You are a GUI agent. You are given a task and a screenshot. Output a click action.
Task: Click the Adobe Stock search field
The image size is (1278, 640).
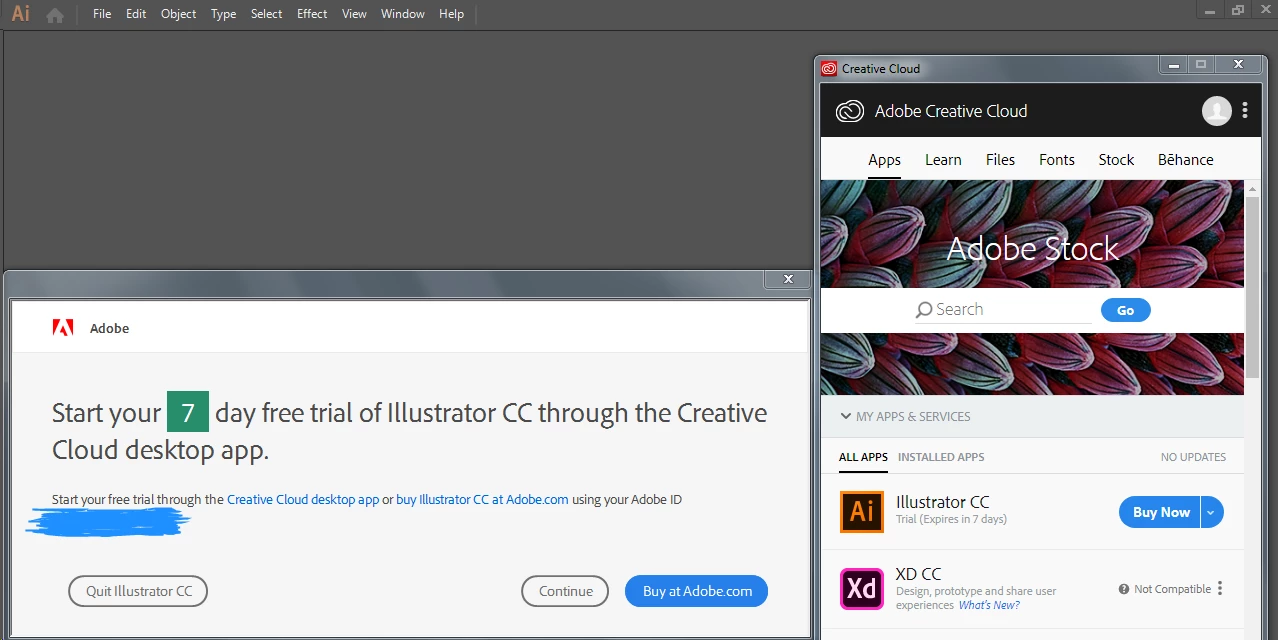[x=1005, y=310]
